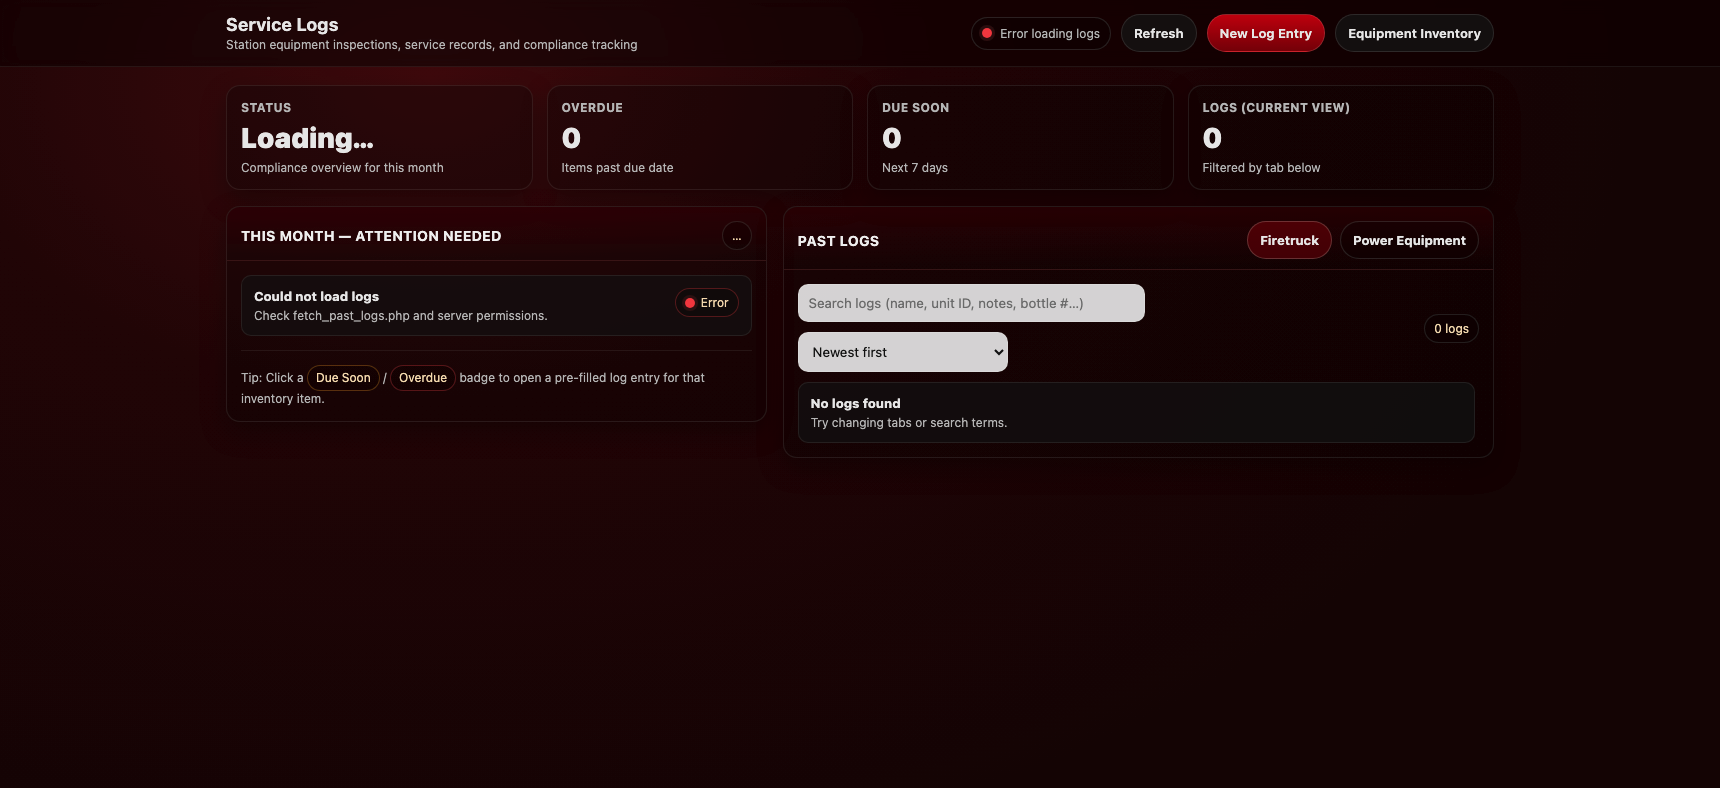Select the Overdue summary card
Screen dimensions: 1720x788
pos(699,137)
